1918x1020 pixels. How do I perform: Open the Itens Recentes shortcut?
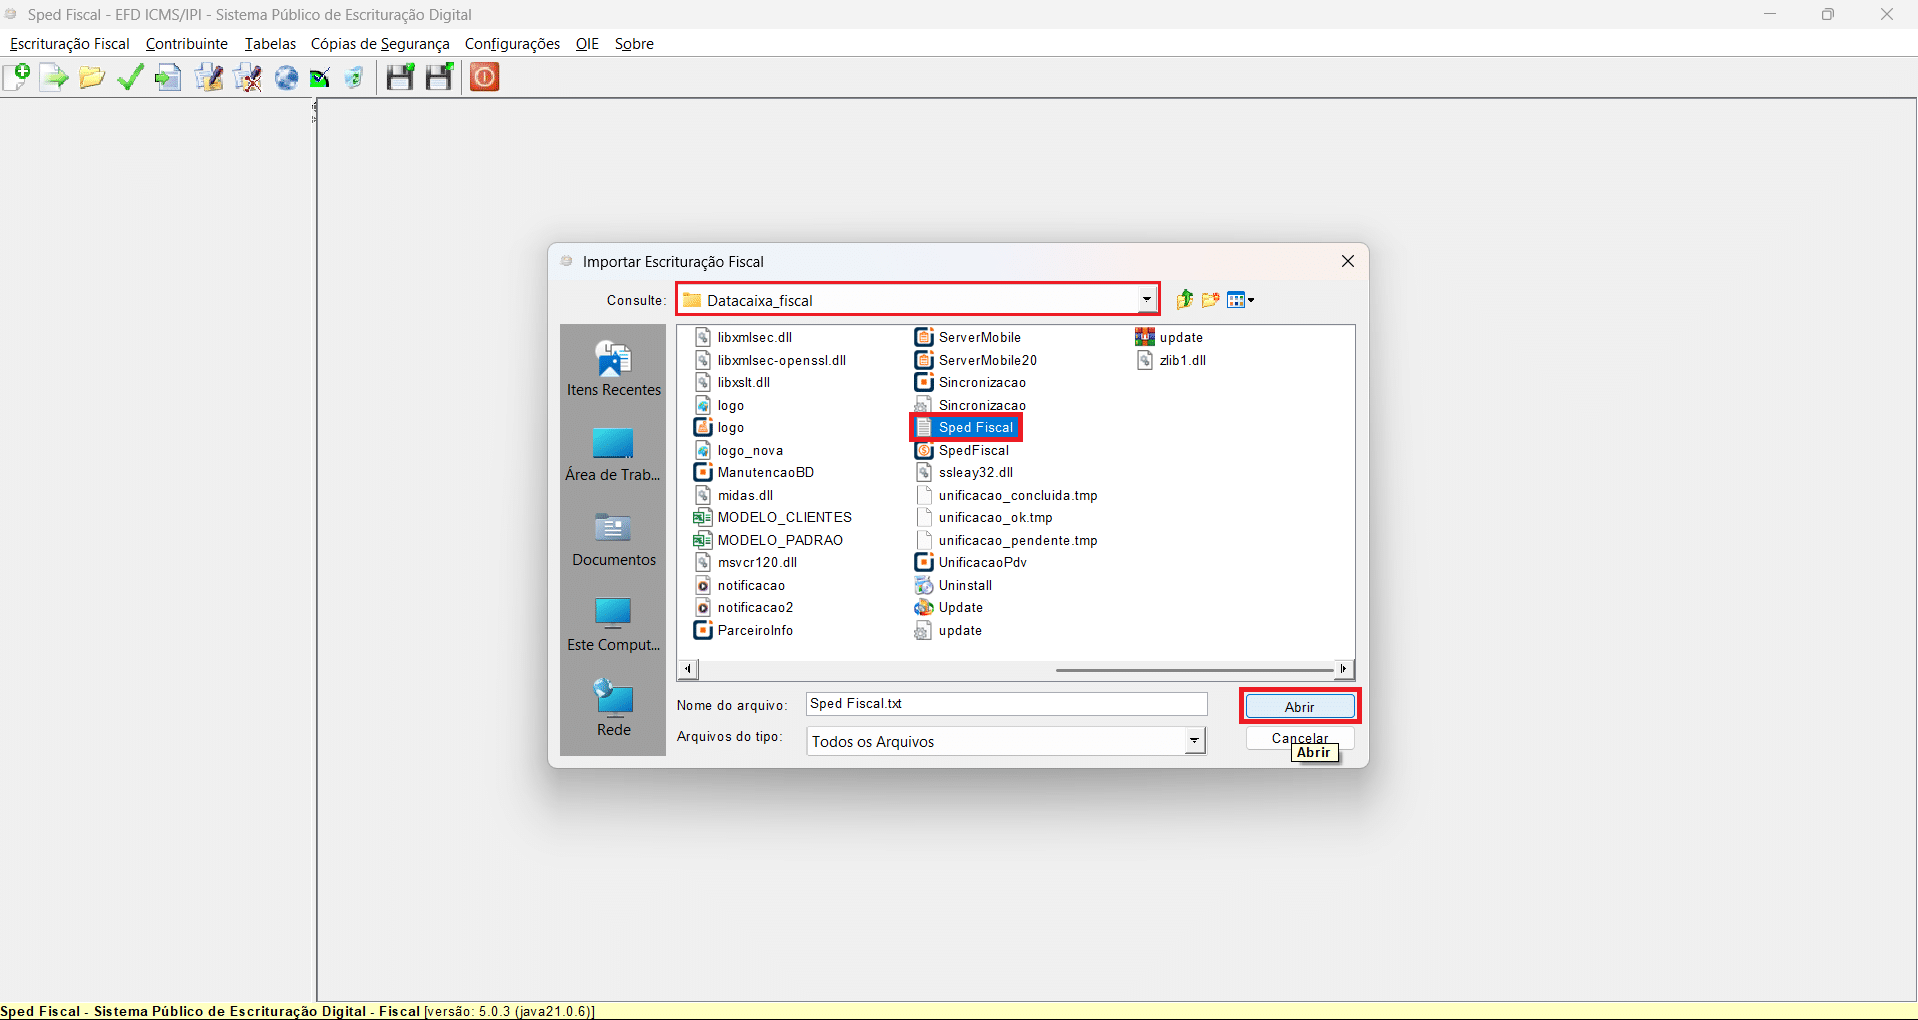tap(613, 368)
